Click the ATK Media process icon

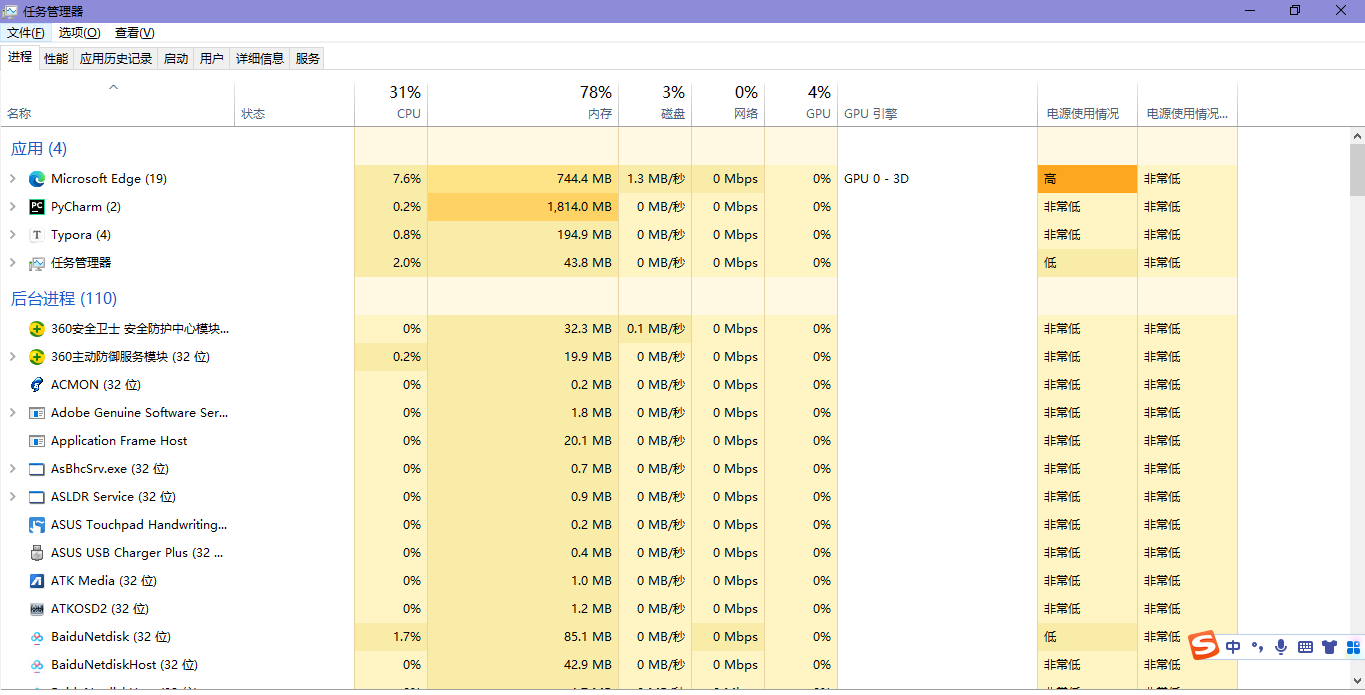(37, 581)
